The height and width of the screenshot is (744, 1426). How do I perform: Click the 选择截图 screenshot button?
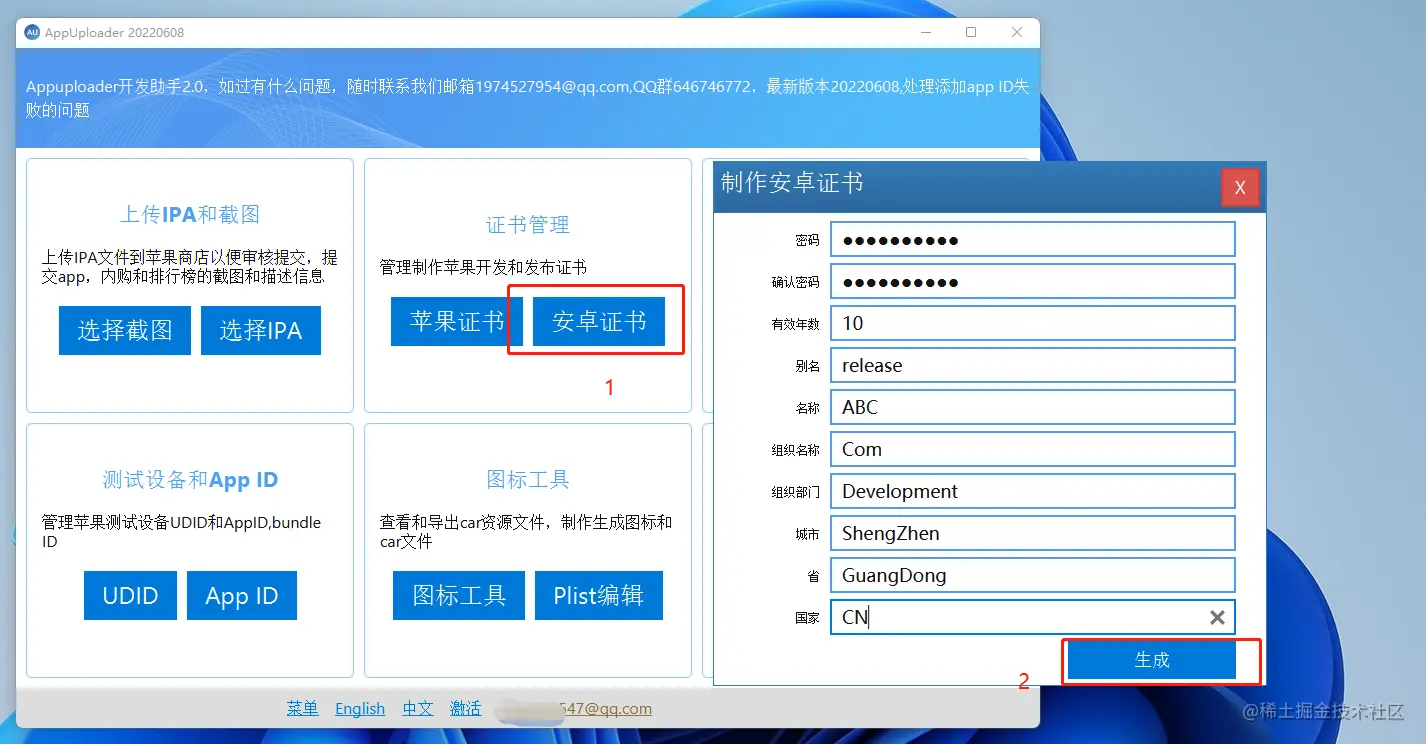pyautogui.click(x=124, y=329)
